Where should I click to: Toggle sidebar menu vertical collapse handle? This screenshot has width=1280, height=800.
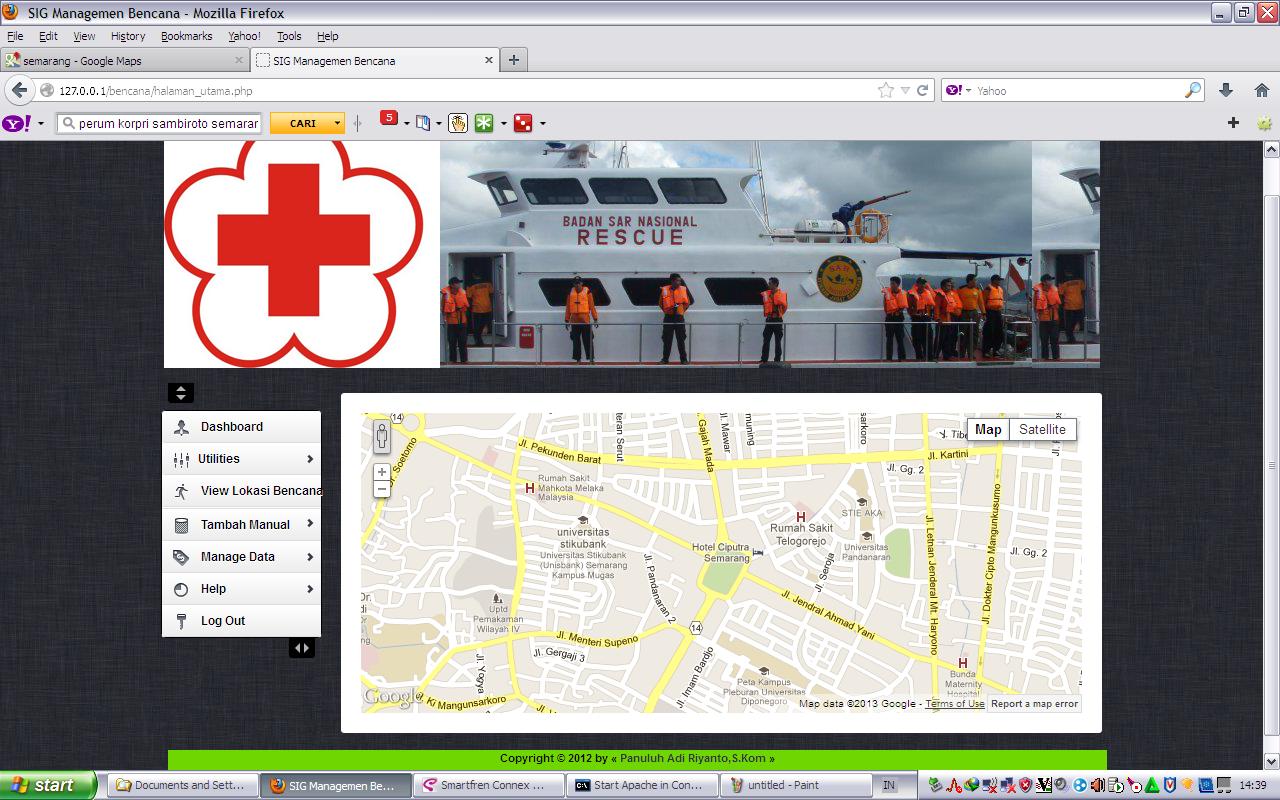click(x=181, y=393)
